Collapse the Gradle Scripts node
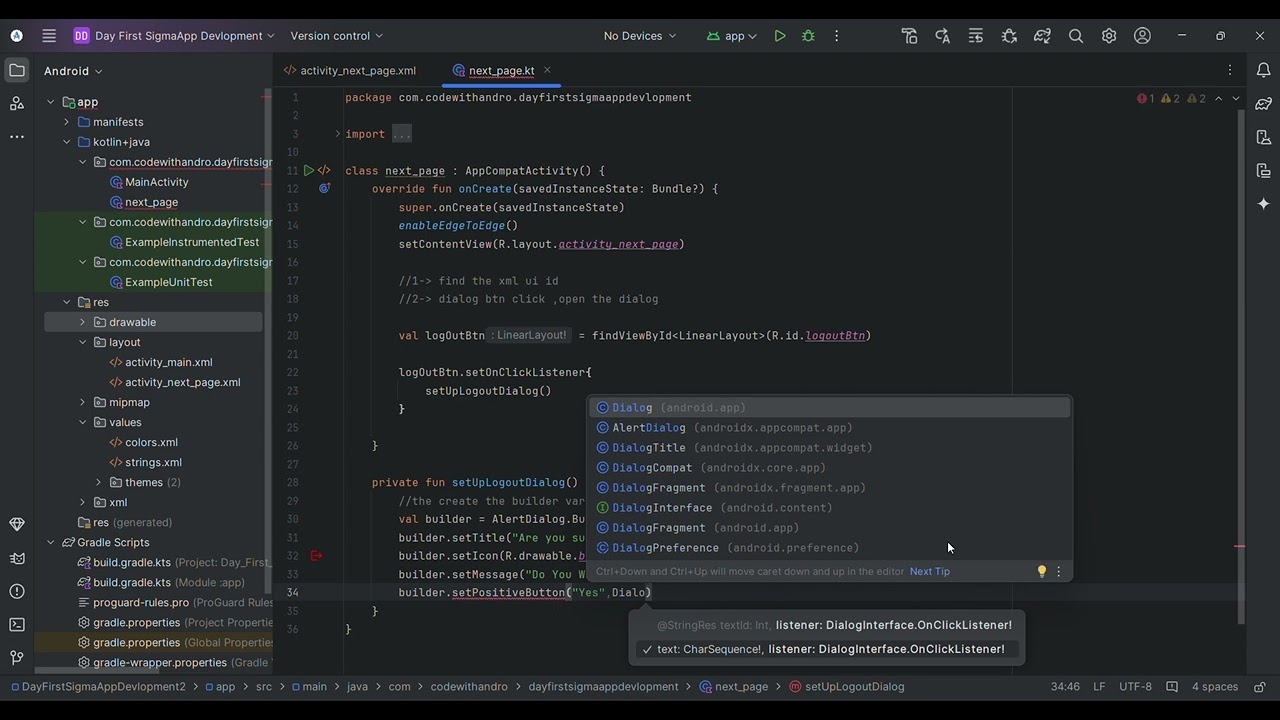The height and width of the screenshot is (720, 1280). coord(51,542)
